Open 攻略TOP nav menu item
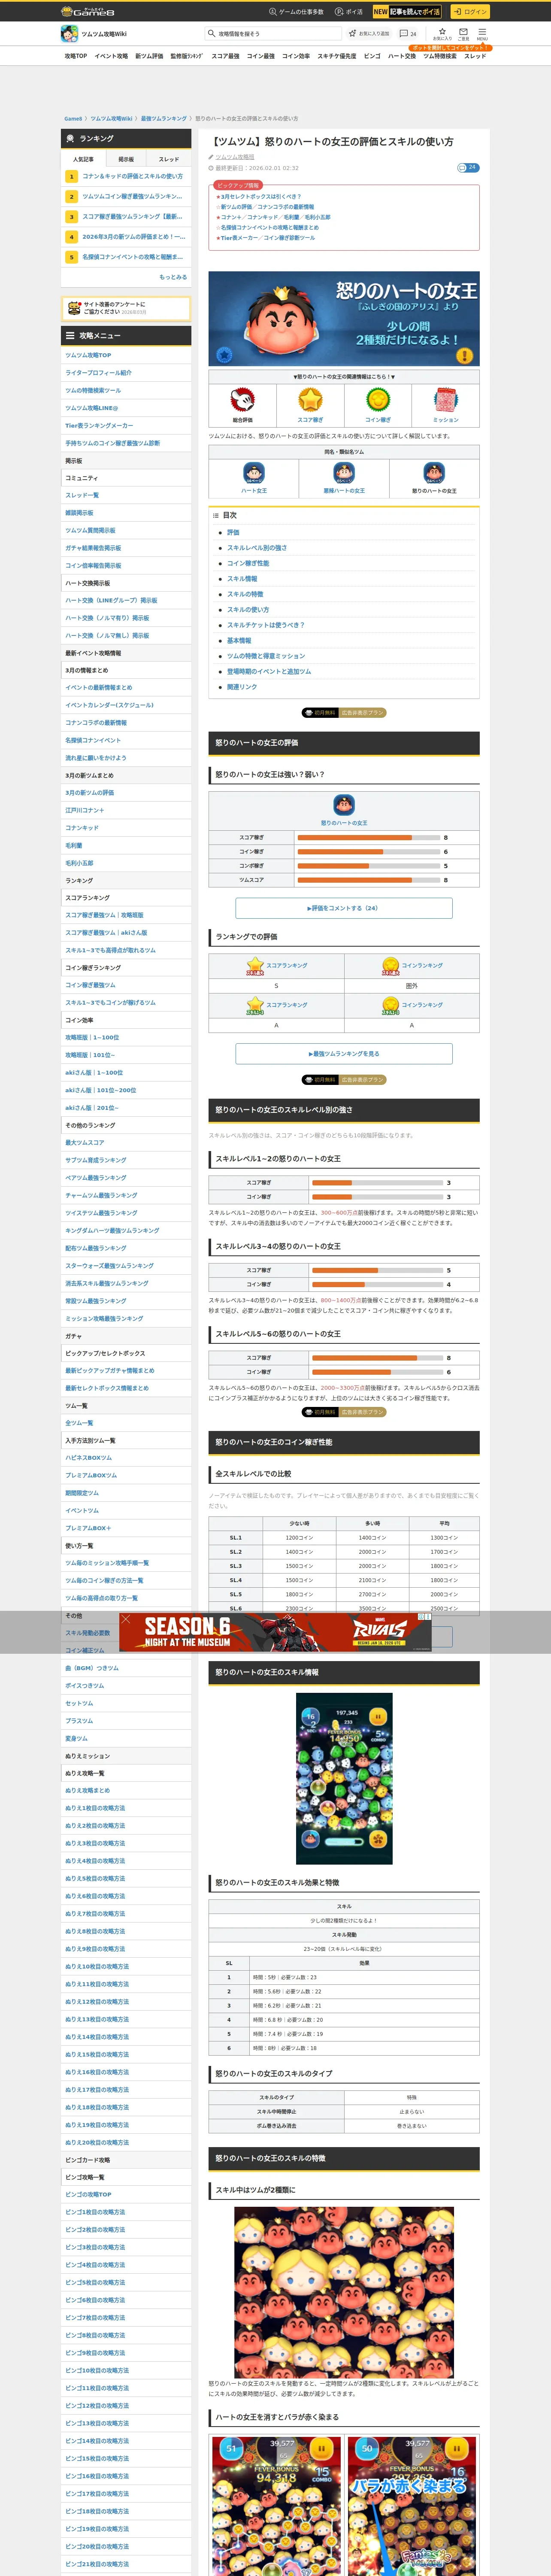This screenshot has width=551, height=2576. [76, 56]
